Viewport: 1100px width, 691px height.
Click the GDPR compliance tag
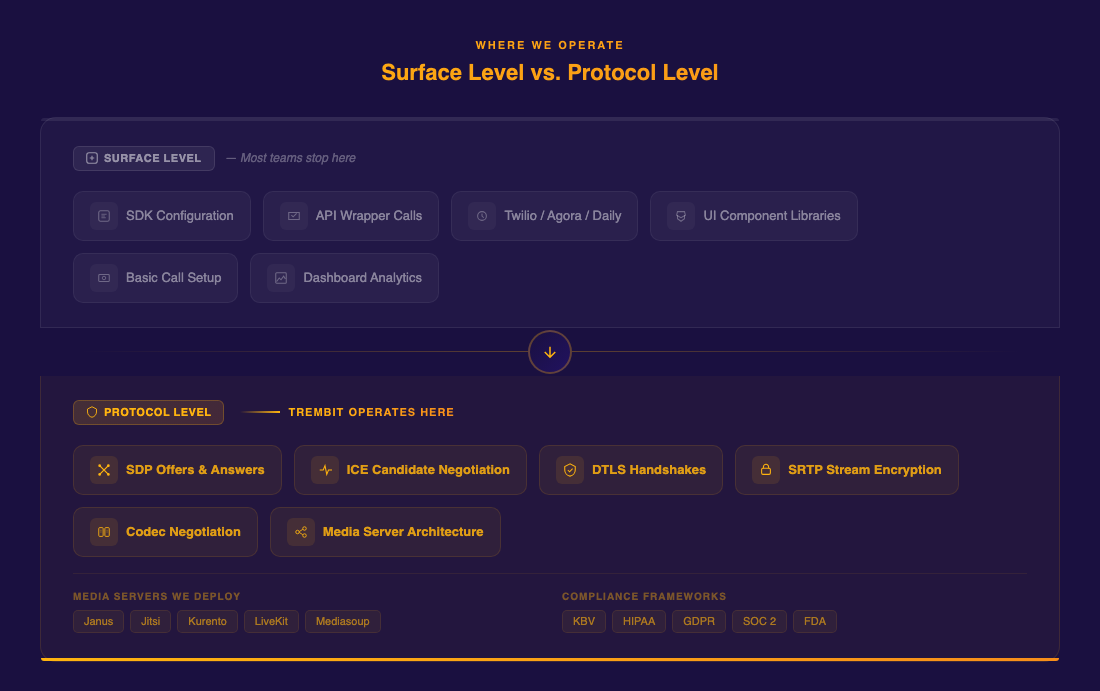click(699, 622)
